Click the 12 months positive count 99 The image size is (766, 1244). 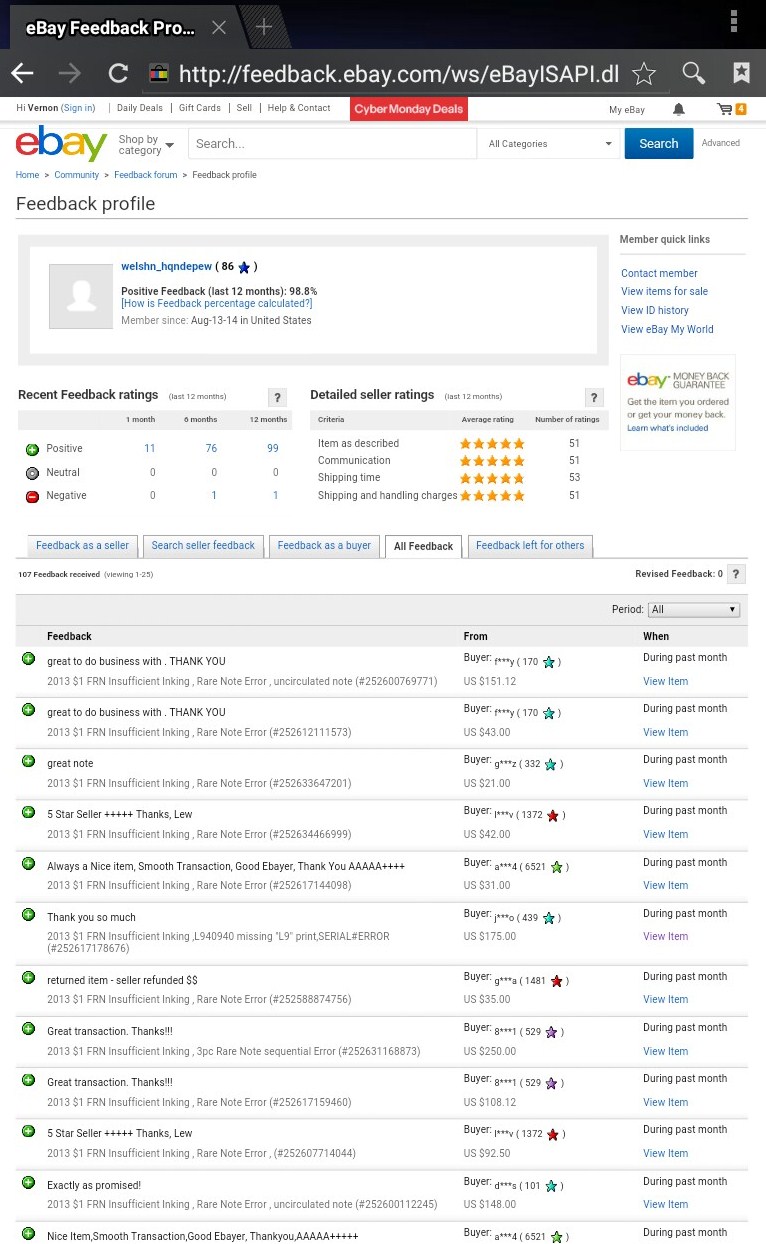273,449
